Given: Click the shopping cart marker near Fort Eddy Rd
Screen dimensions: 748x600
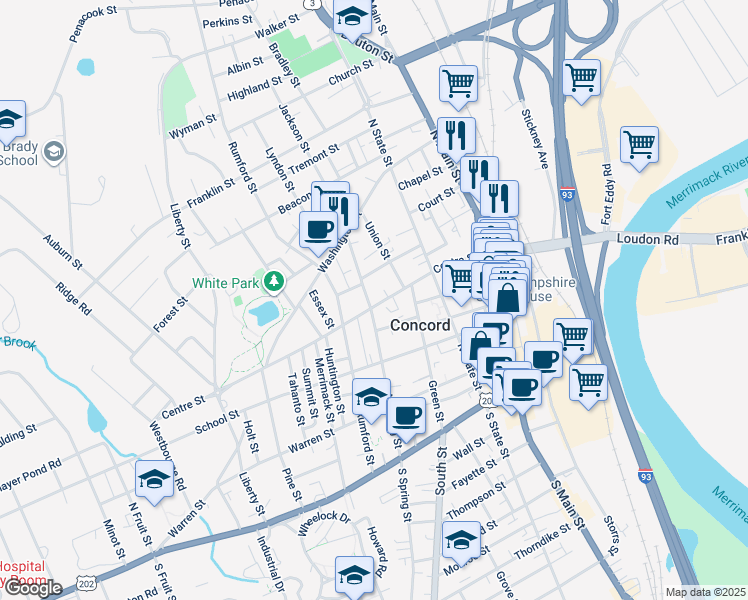Looking at the screenshot, I should pyautogui.click(x=582, y=79).
